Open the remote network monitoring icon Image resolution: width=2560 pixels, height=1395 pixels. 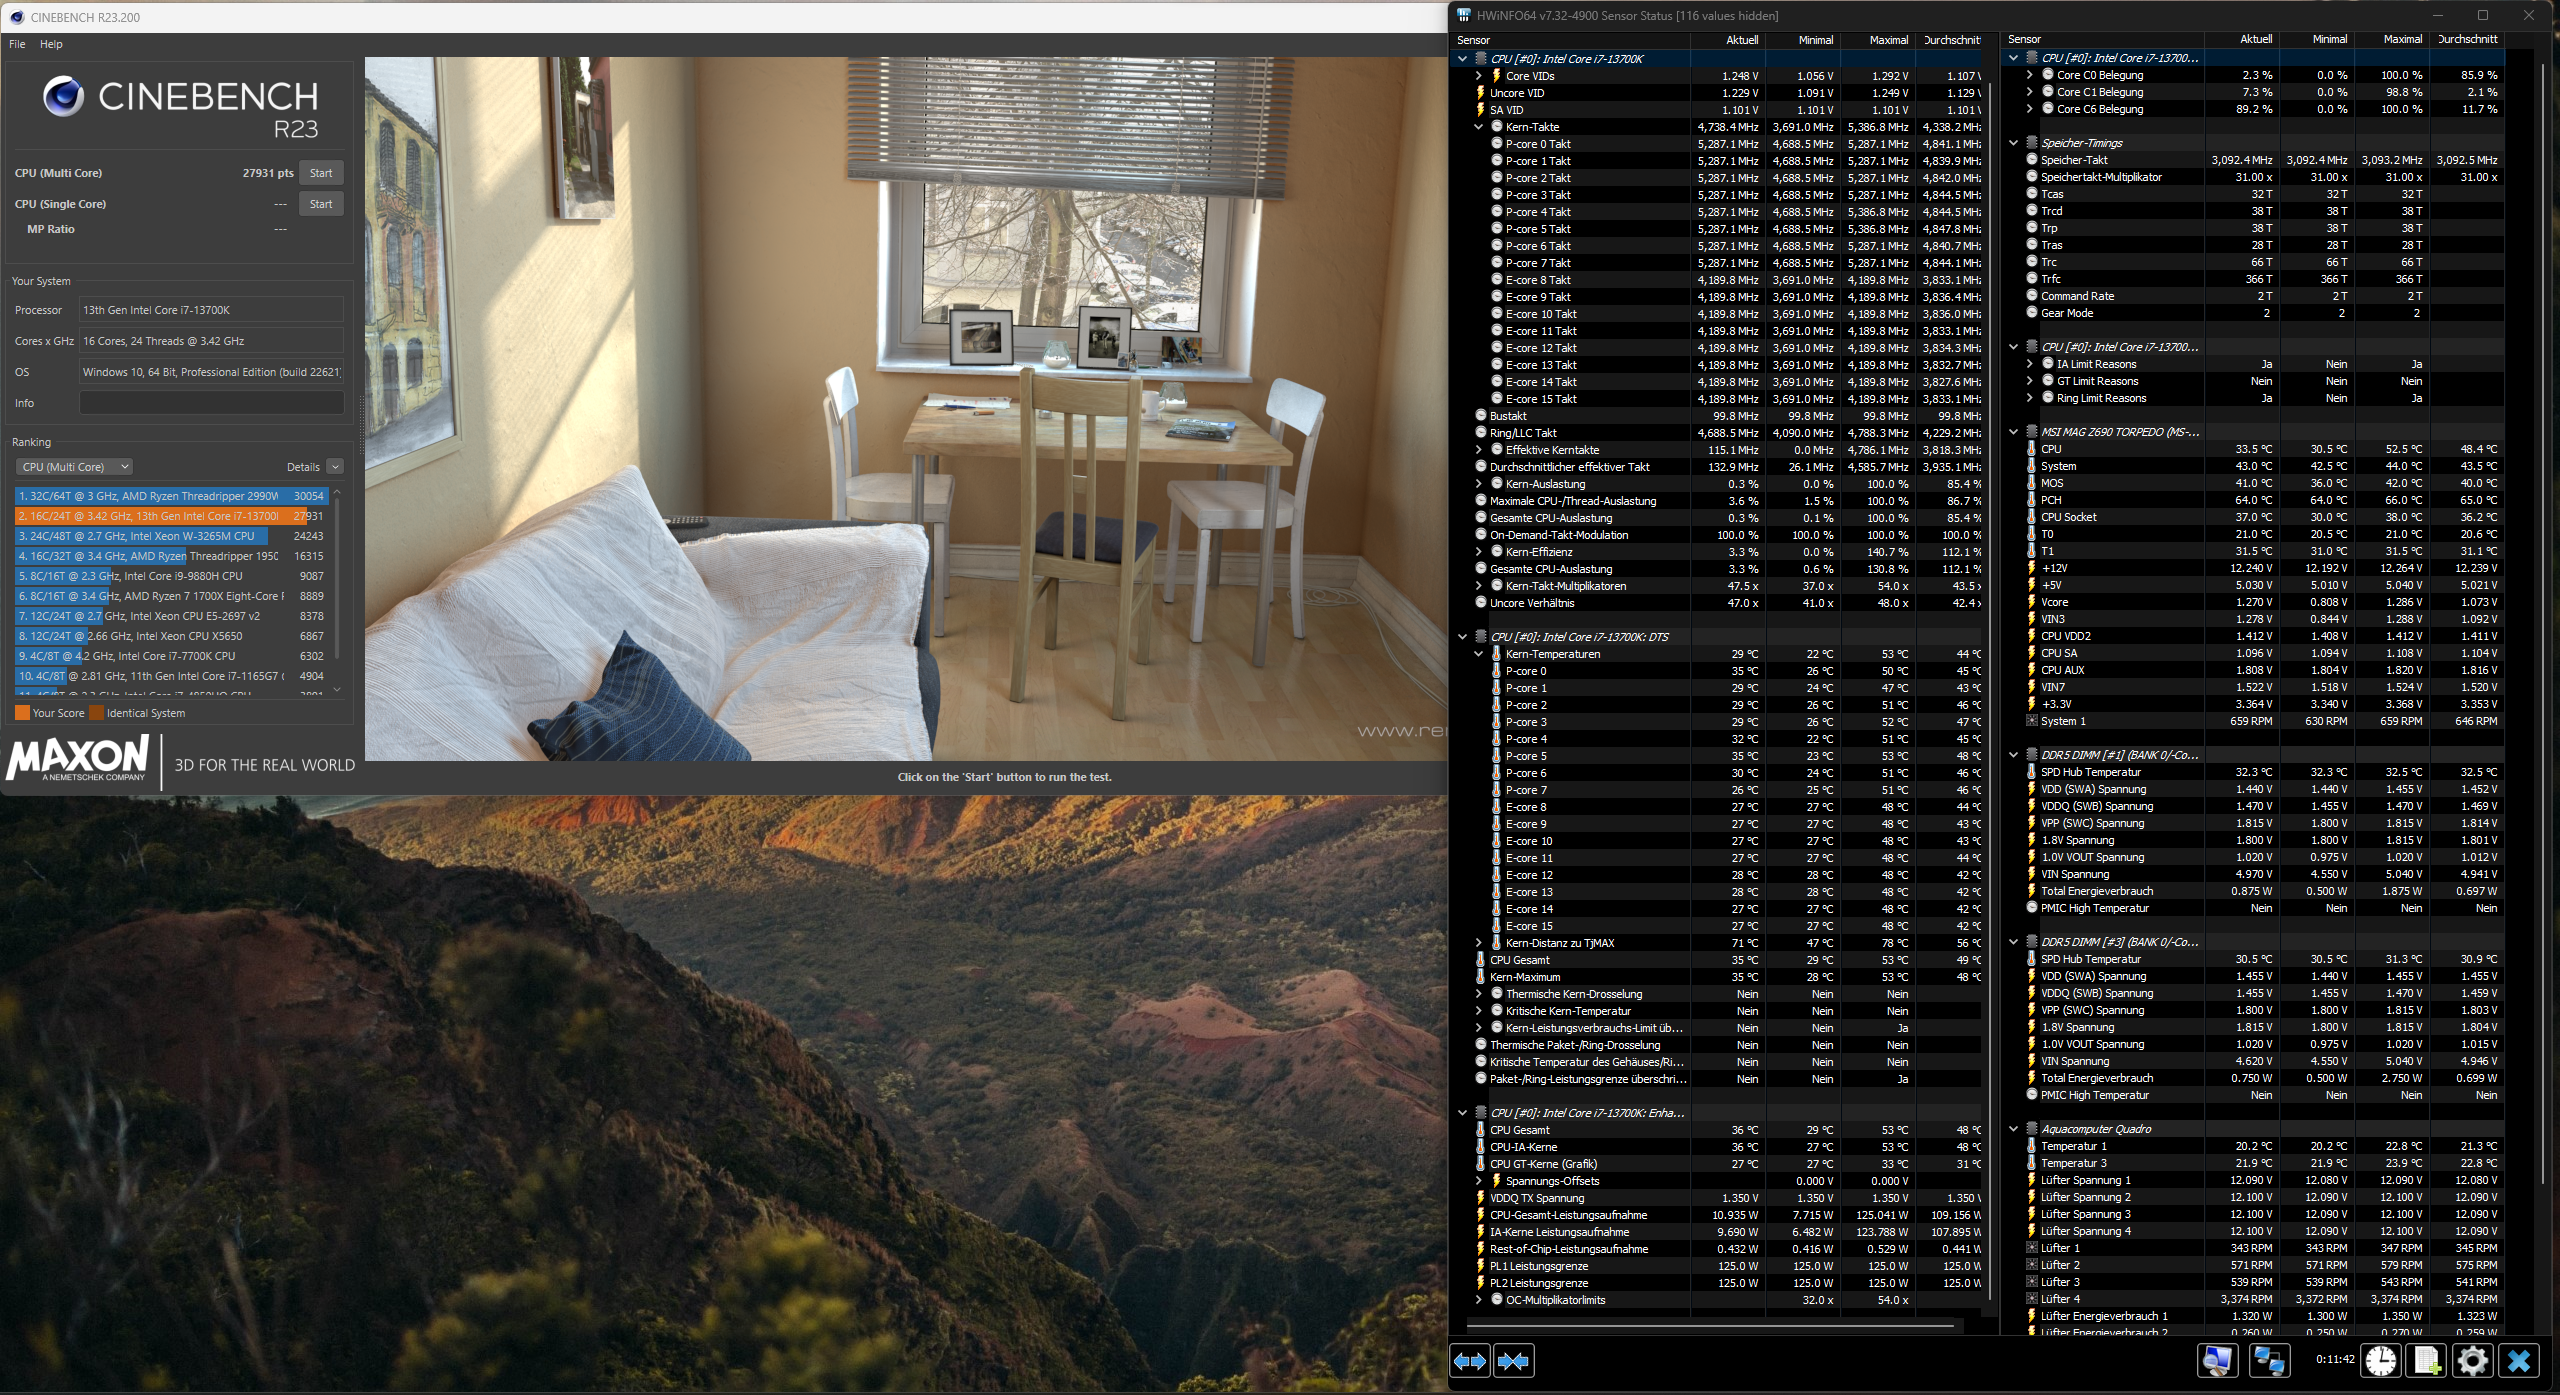(2268, 1361)
